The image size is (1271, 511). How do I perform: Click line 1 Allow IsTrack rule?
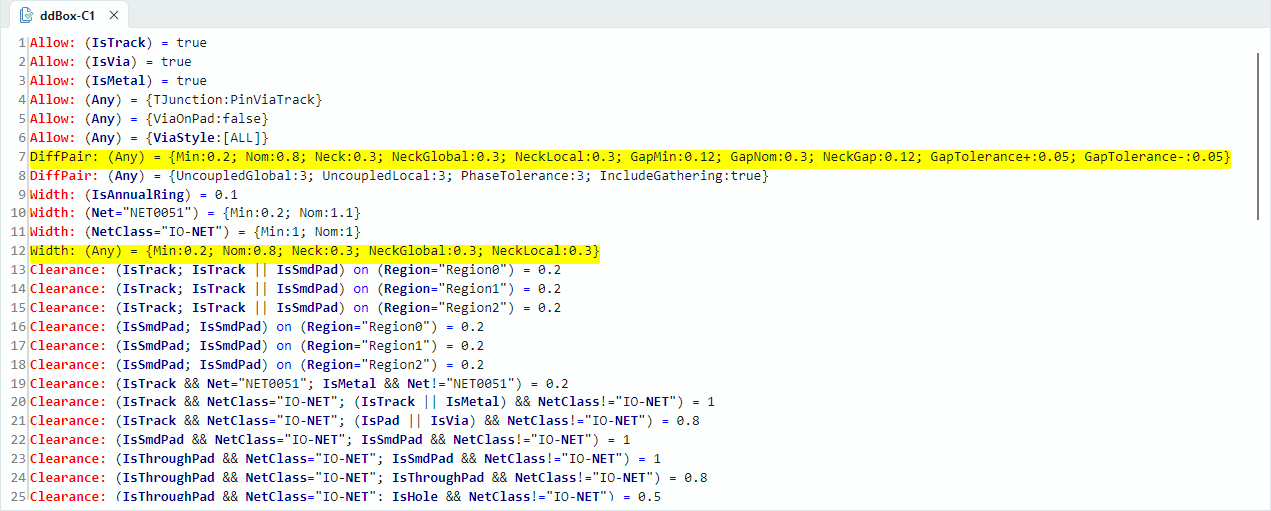coord(118,43)
